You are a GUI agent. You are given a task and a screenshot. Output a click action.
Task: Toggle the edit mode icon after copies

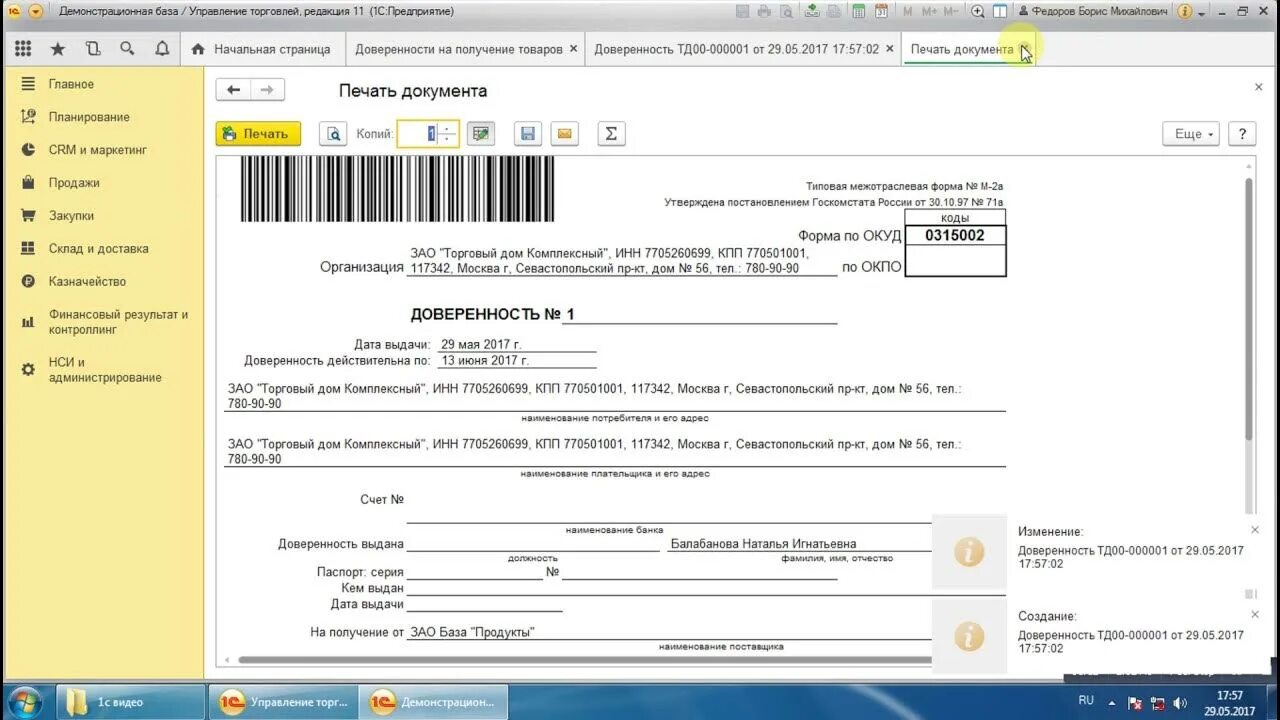coord(481,134)
